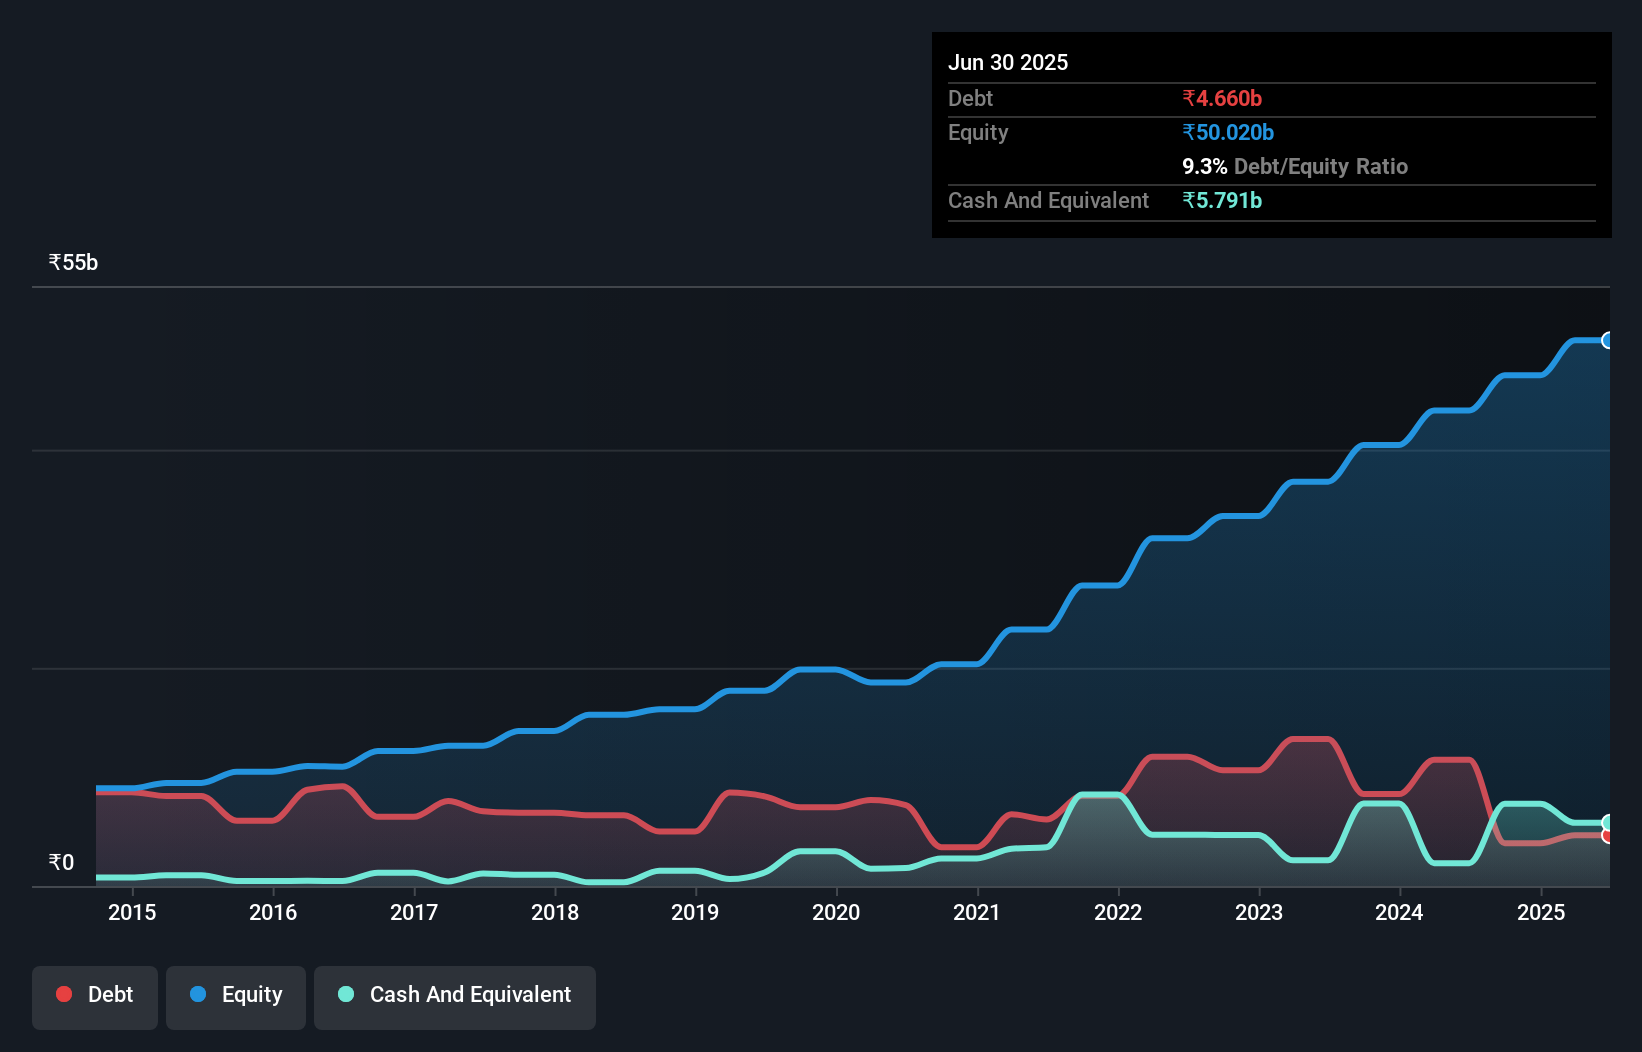Image resolution: width=1642 pixels, height=1052 pixels.
Task: Click the Equity endpoint marker on chart
Action: click(1607, 340)
